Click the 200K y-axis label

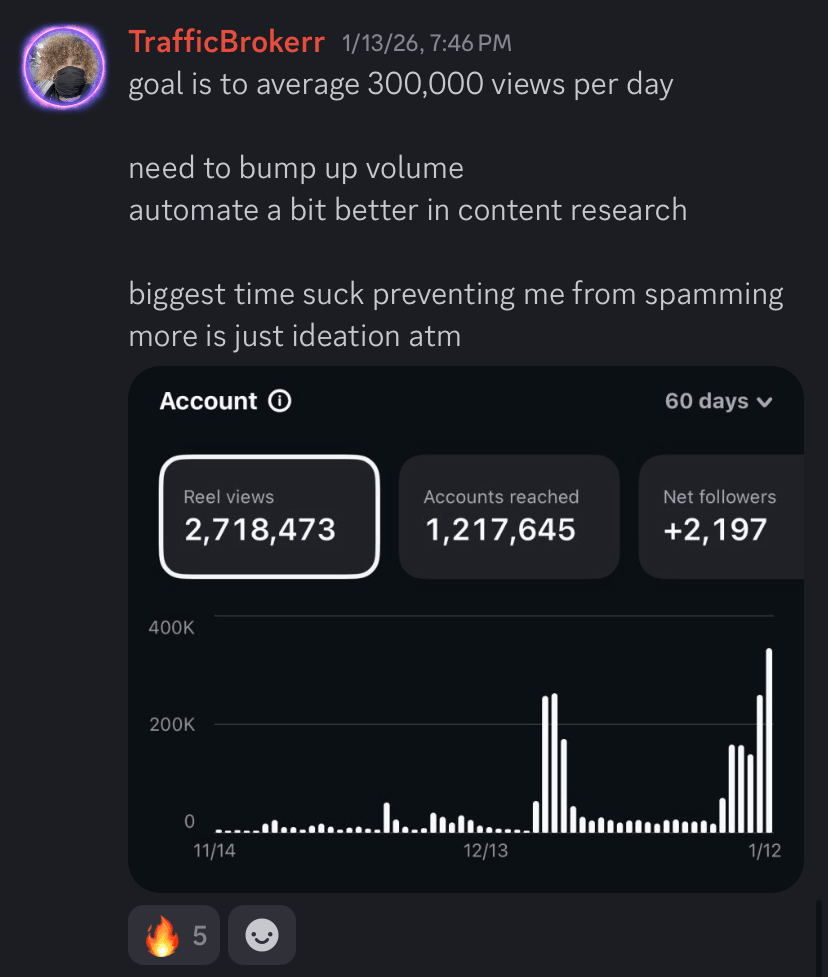tap(173, 724)
